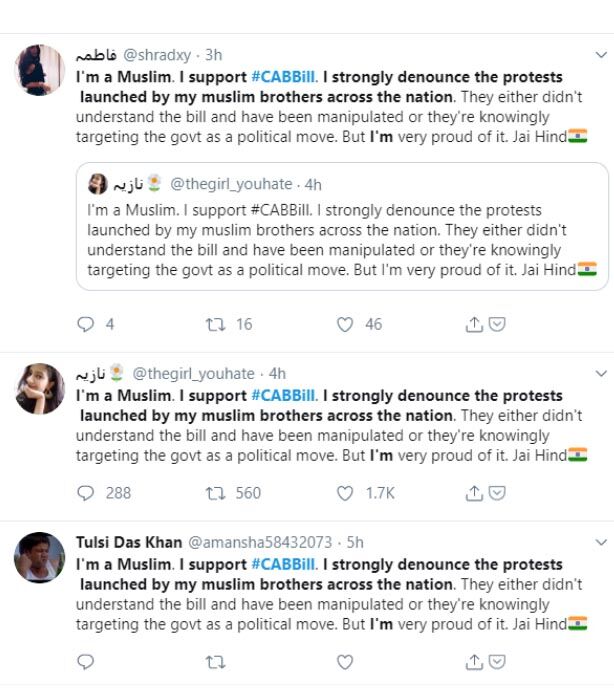614x691 pixels.
Task: Open the caret menu on Tulsi Das Khan's tweet
Action: click(600, 542)
